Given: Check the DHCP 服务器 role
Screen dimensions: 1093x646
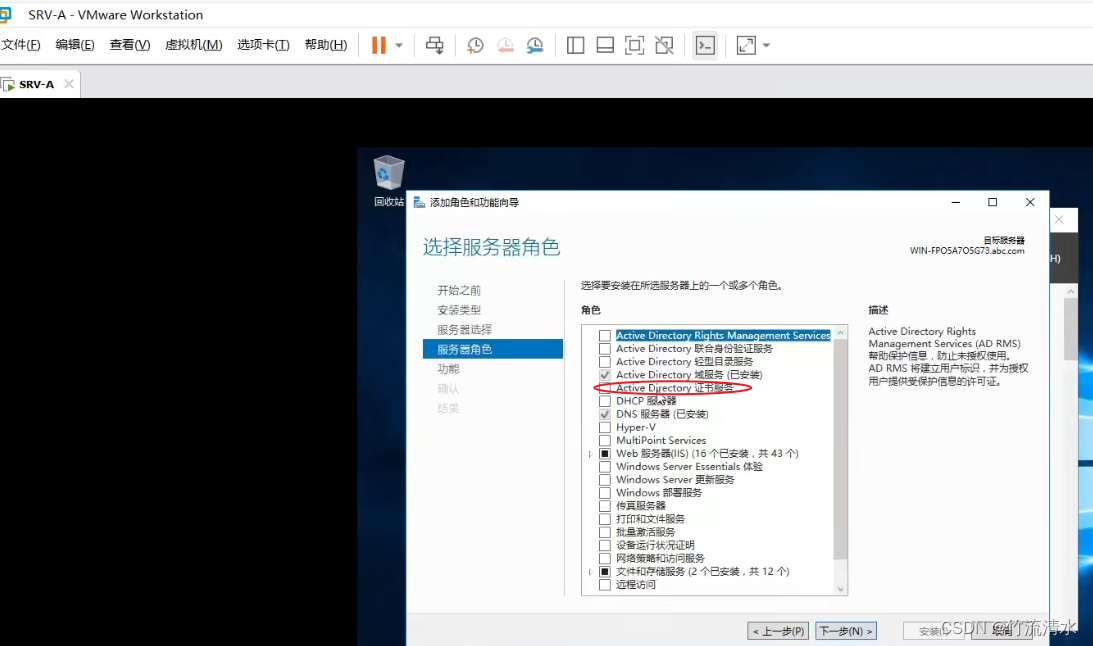Looking at the screenshot, I should (x=604, y=401).
